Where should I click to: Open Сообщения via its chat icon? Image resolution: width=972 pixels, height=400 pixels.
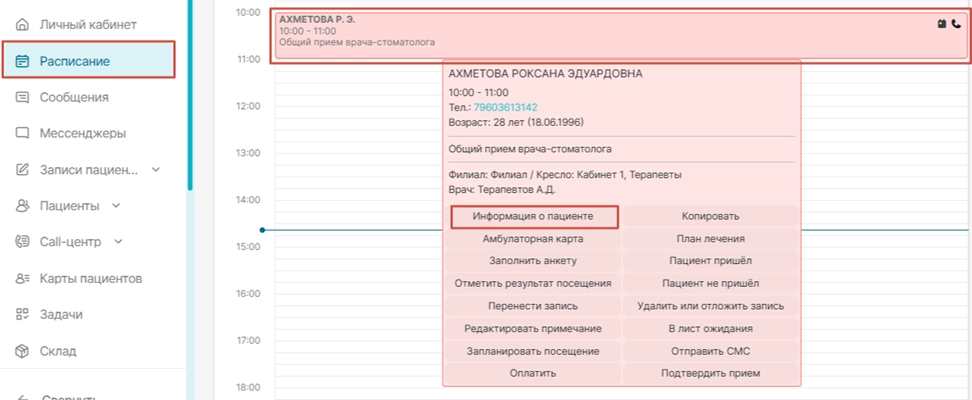pos(21,97)
